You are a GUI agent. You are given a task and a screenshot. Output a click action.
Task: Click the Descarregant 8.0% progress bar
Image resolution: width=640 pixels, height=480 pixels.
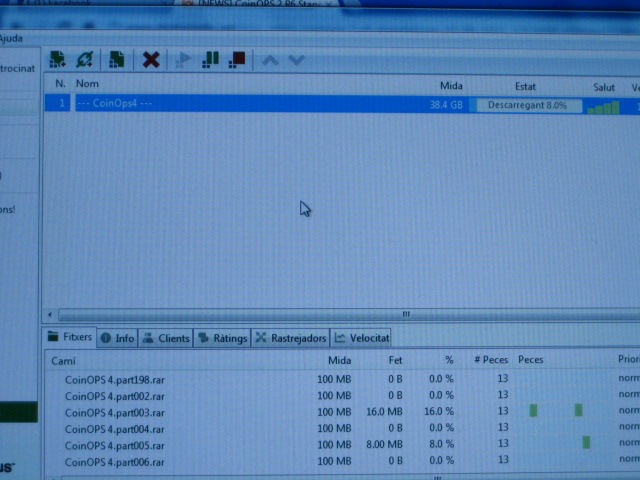tap(527, 105)
